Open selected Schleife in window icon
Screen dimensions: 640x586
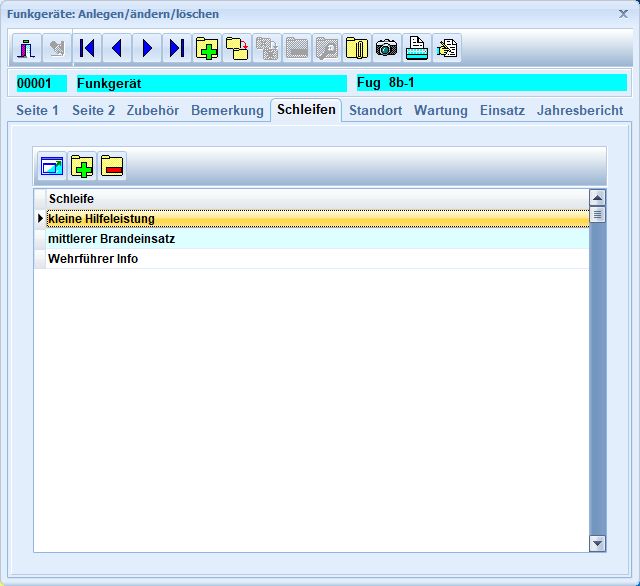coord(52,166)
